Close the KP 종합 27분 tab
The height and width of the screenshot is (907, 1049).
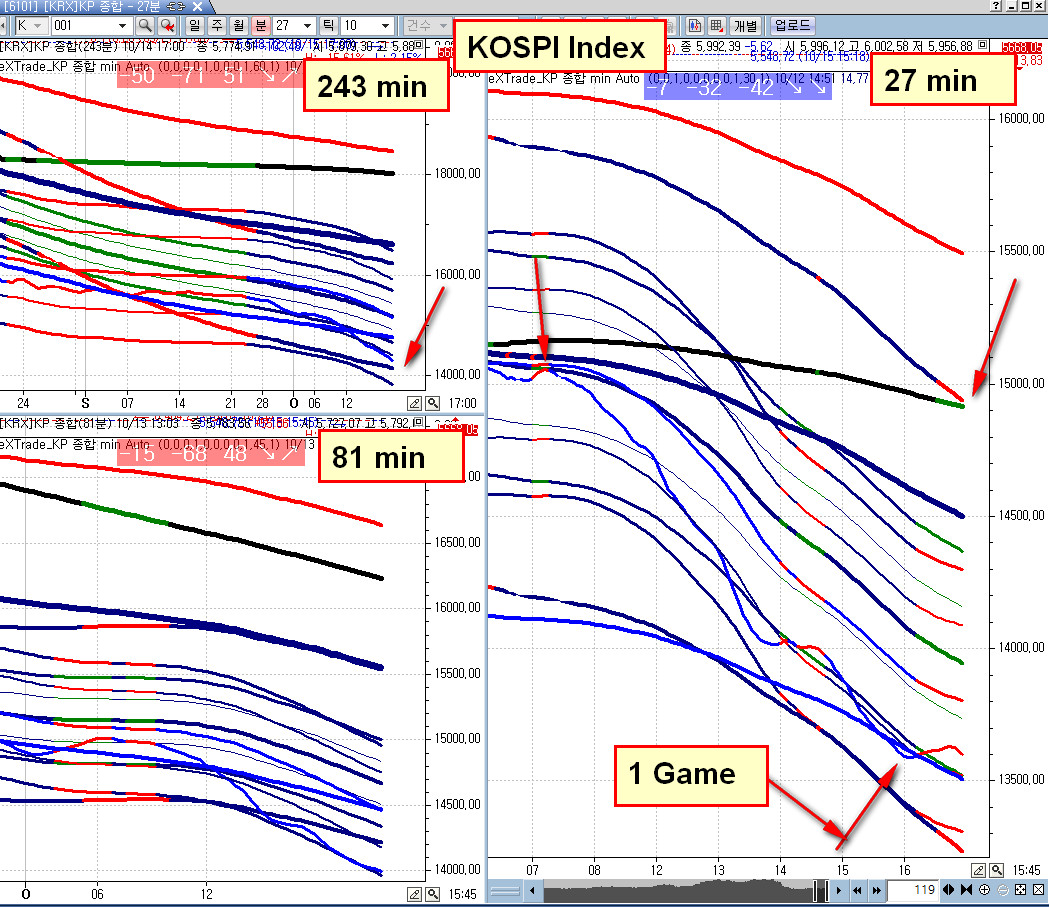198,6
